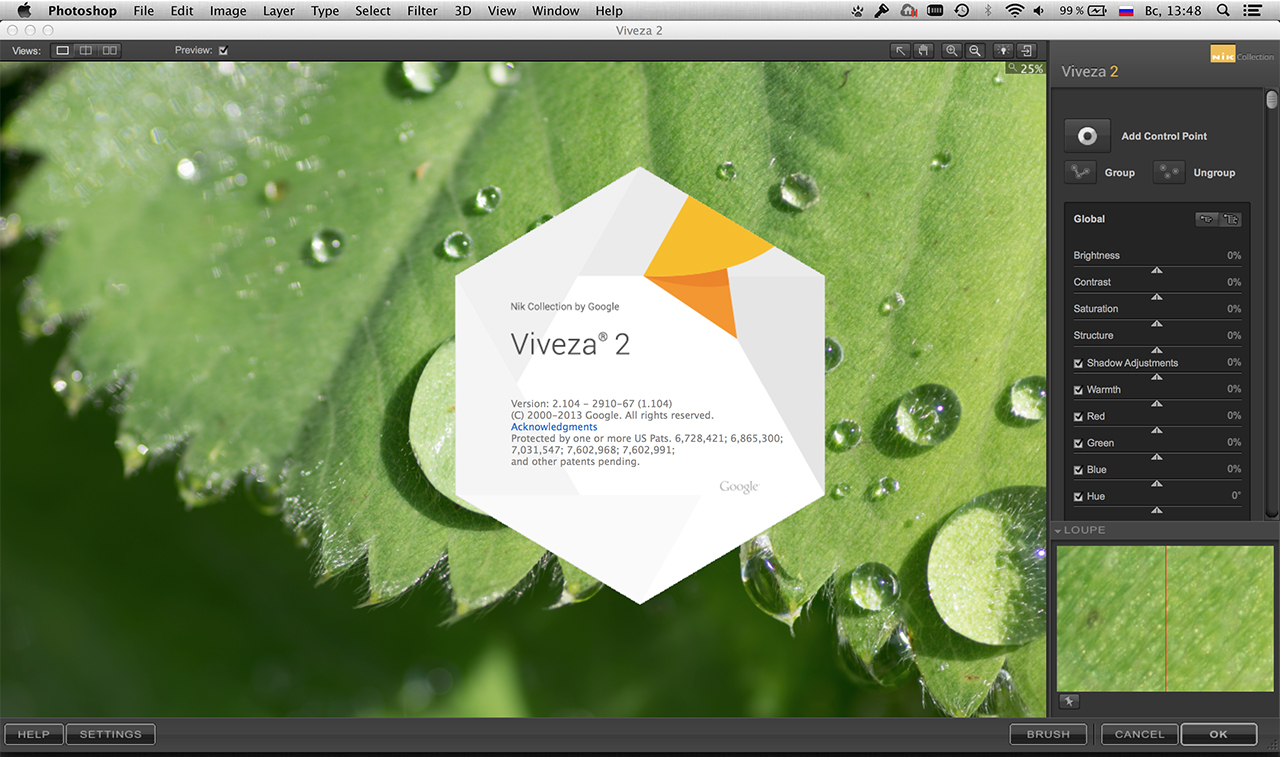1280x757 pixels.
Task: Select the split preview view
Action: [x=86, y=50]
